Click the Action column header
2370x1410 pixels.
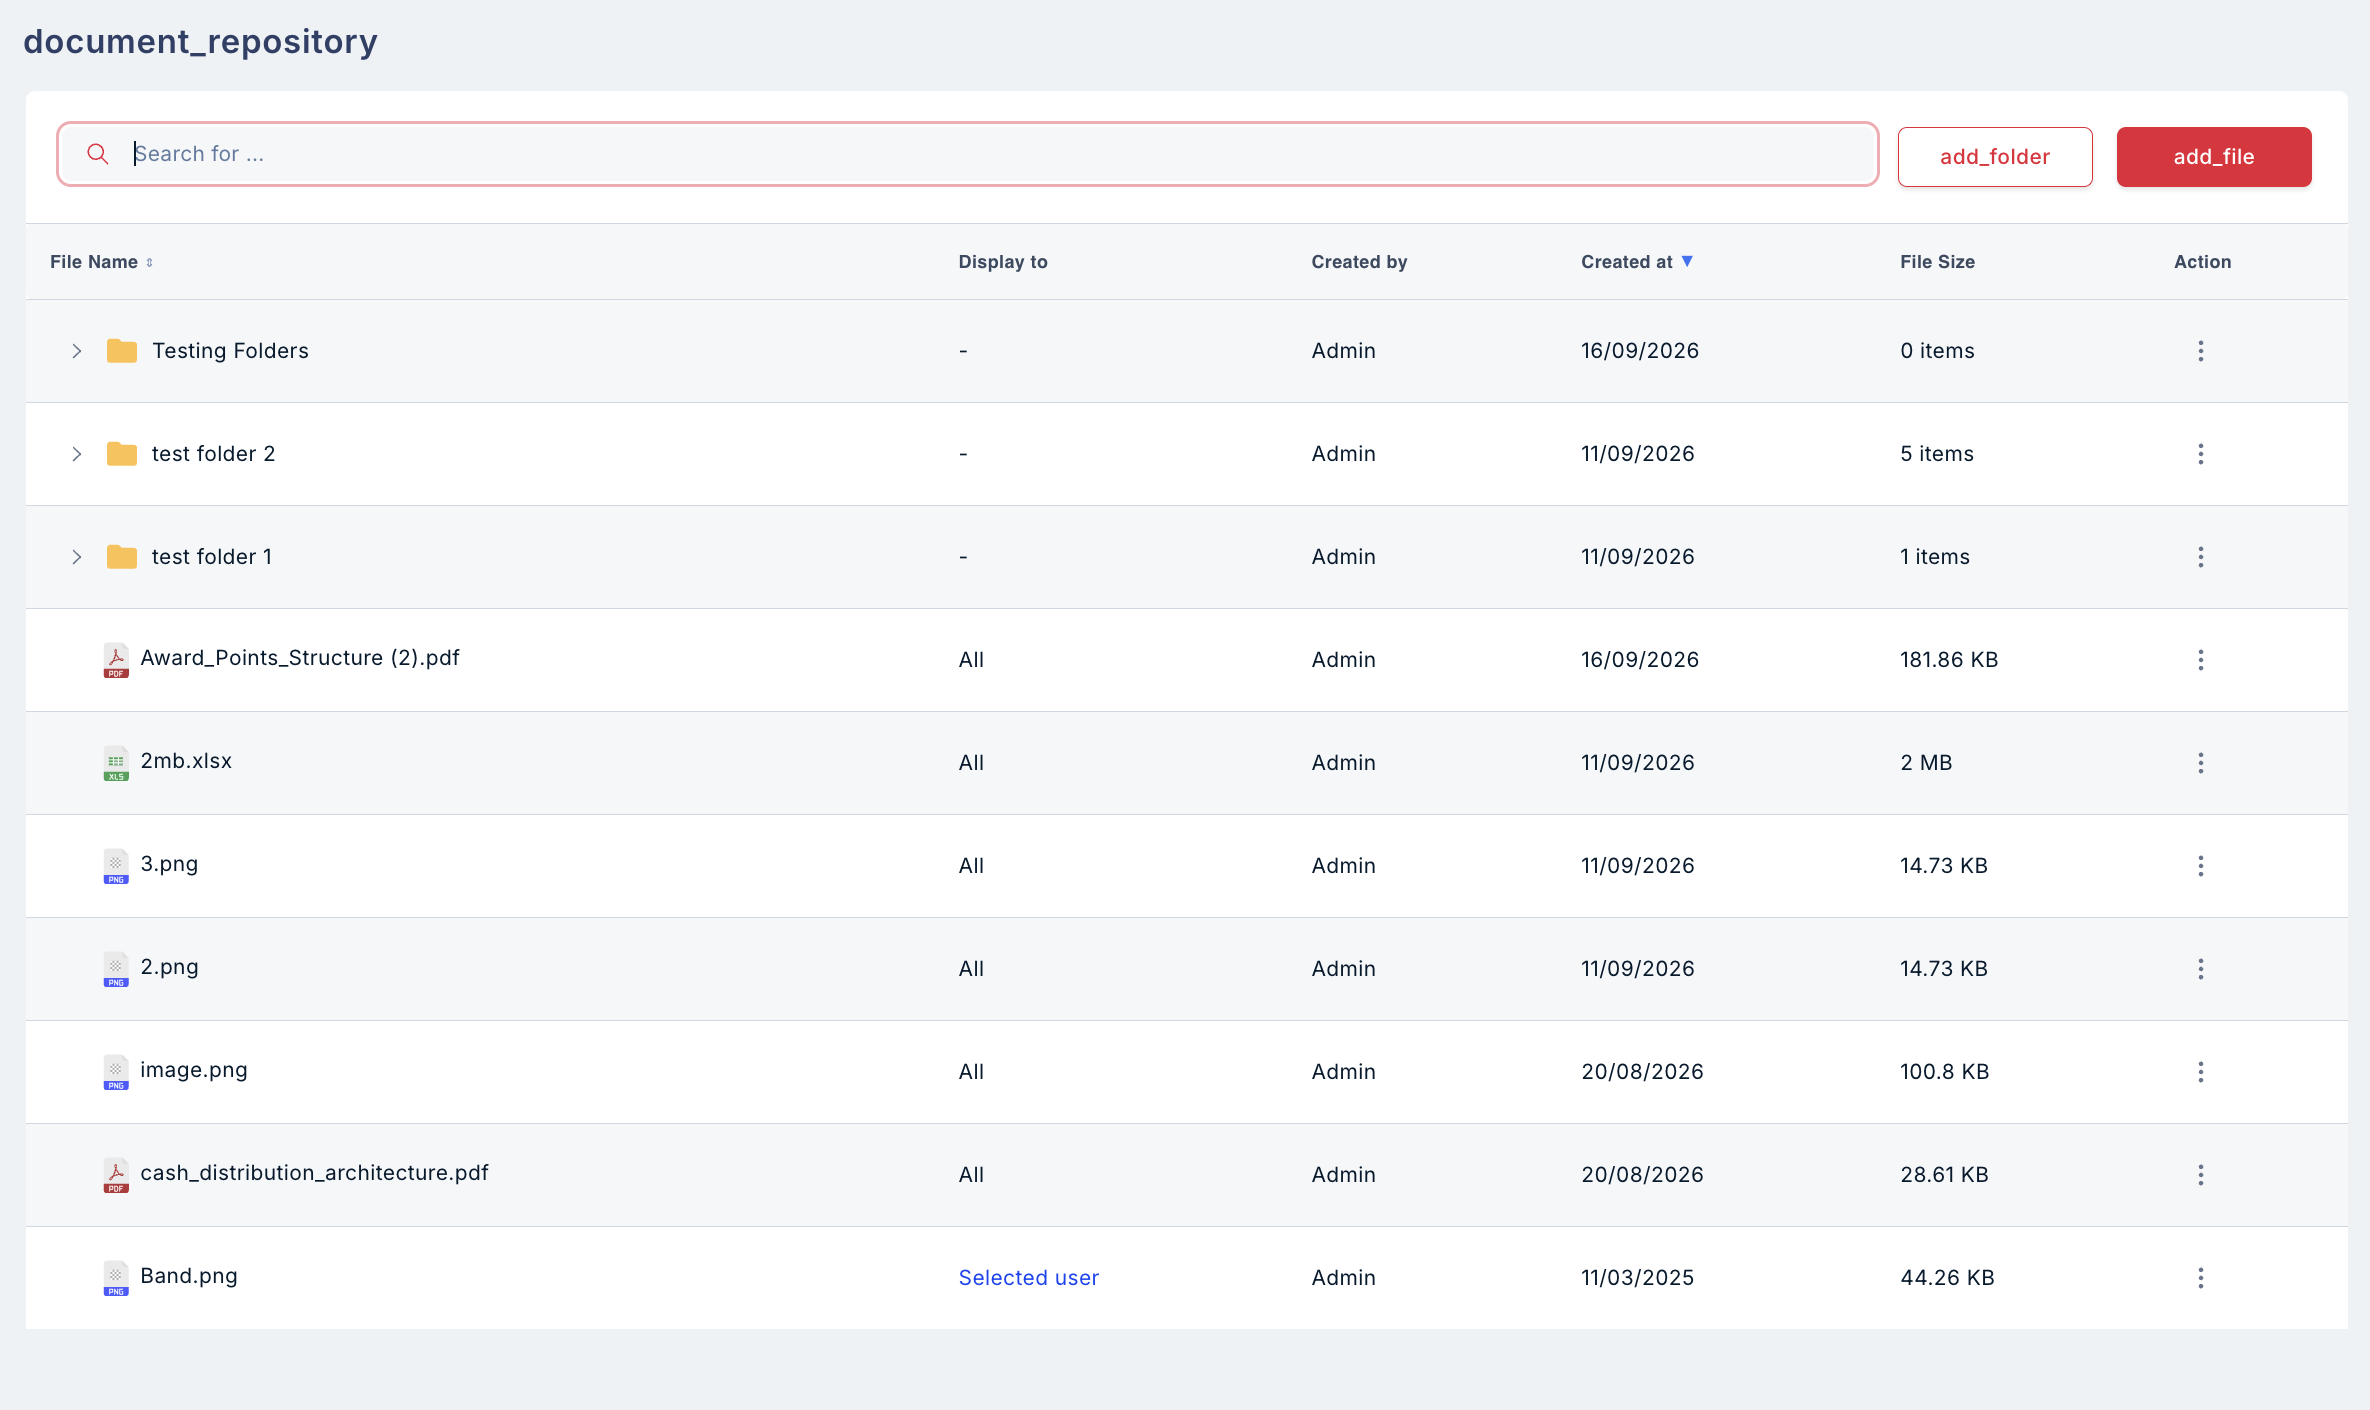click(2202, 262)
